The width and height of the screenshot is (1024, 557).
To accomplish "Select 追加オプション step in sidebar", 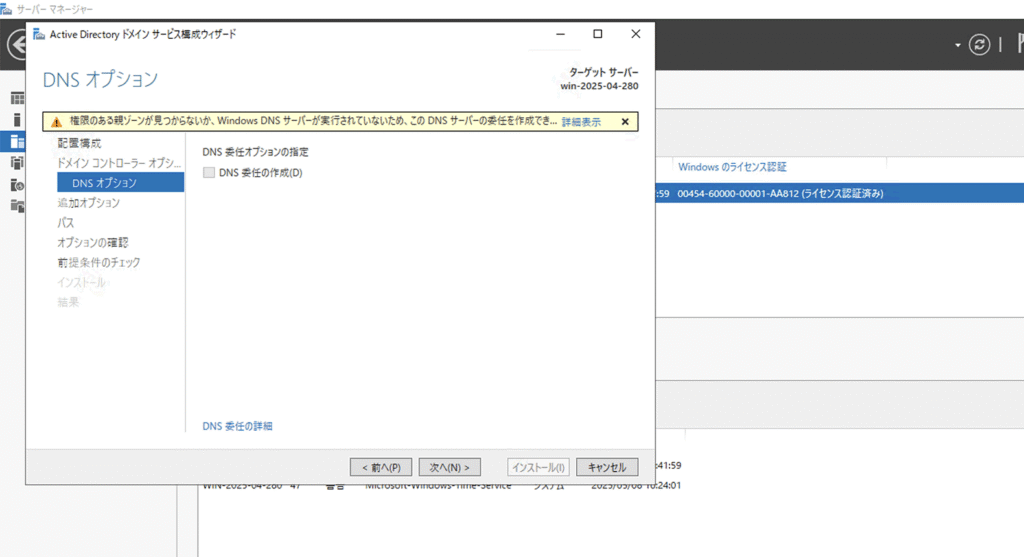I will 88,202.
